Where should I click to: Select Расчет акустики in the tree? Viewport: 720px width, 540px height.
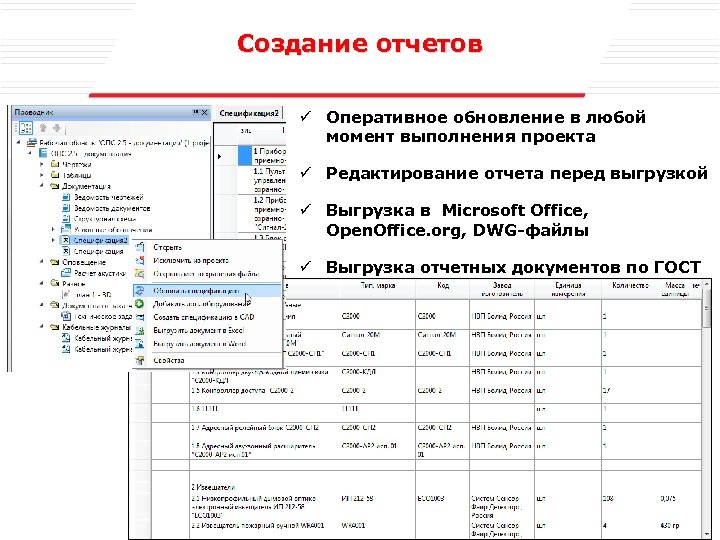[100, 273]
